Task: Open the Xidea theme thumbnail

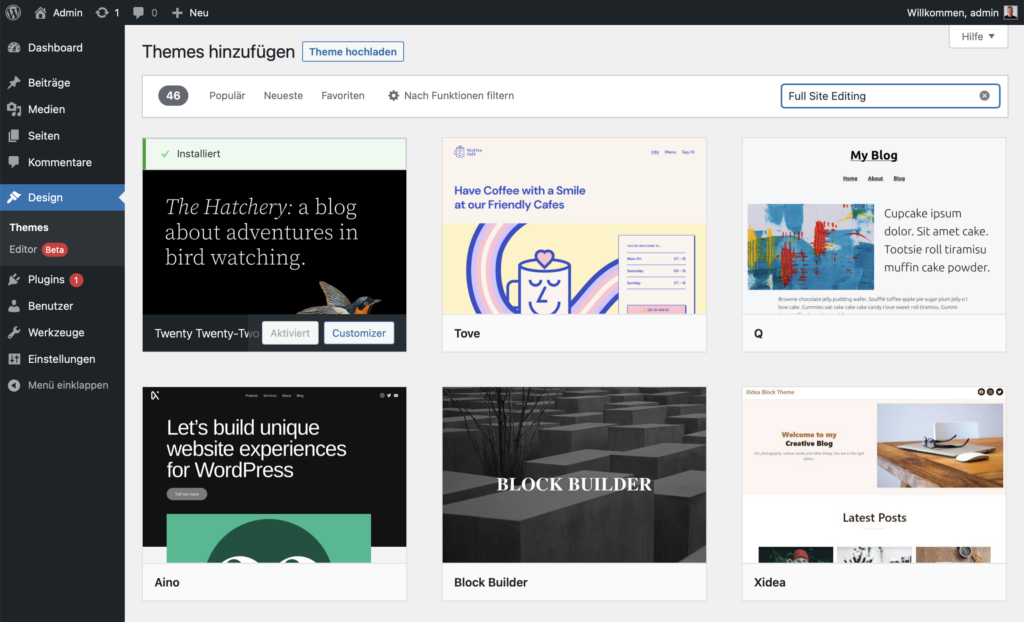Action: click(x=874, y=475)
